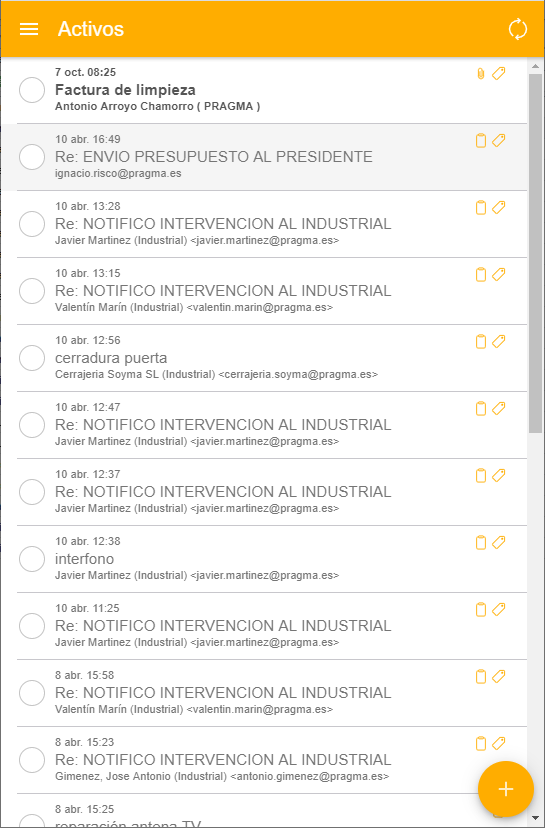This screenshot has height=828, width=545.
Task: Click tag icon on the 10 abr. 11:25 message
Action: (x=499, y=609)
